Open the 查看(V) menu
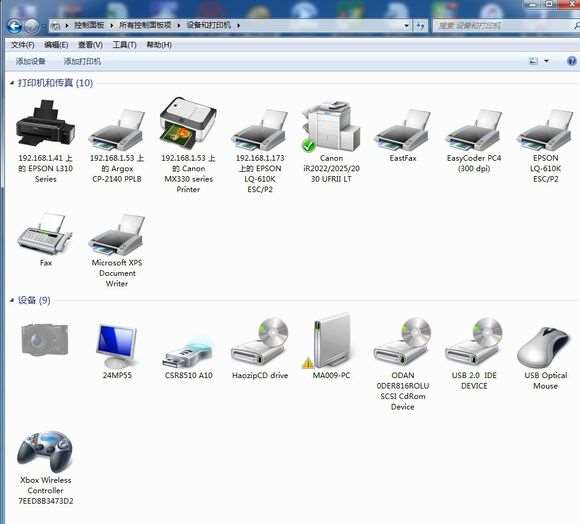 click(x=90, y=45)
